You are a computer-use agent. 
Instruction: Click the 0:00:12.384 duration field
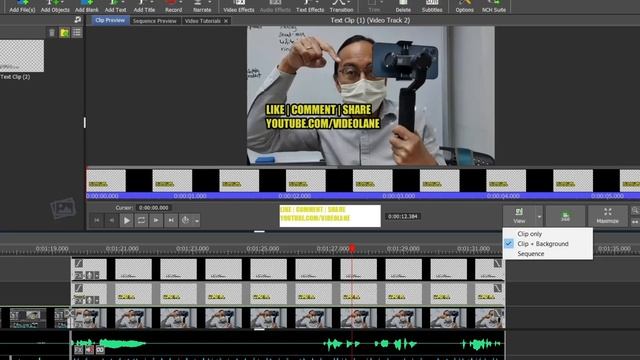click(402, 216)
